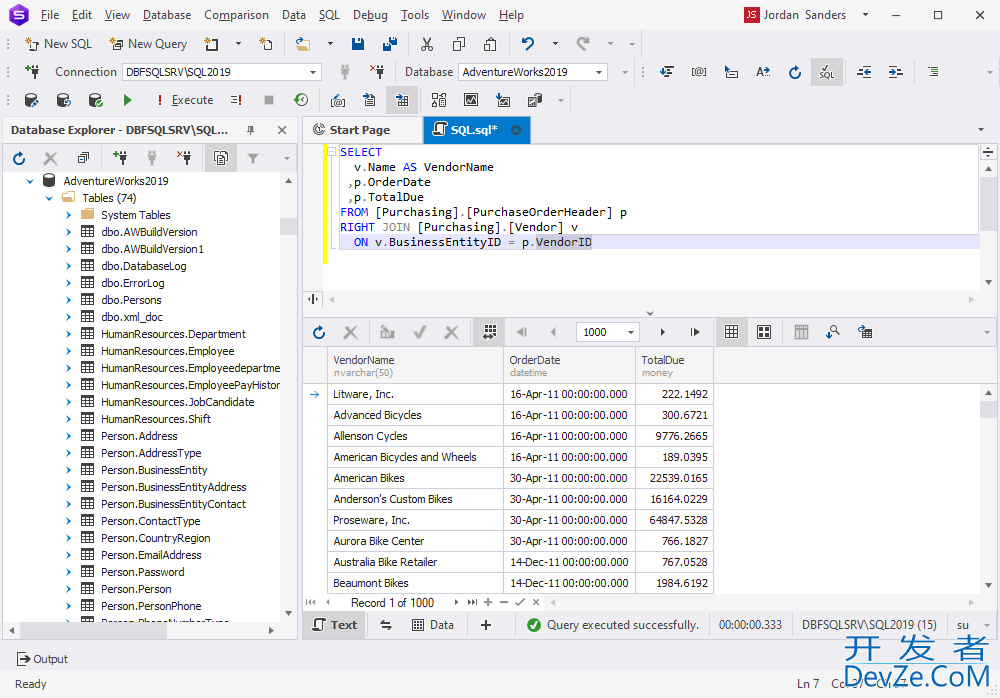Click the Increase indent icon
1000x698 pixels.
pos(895,72)
